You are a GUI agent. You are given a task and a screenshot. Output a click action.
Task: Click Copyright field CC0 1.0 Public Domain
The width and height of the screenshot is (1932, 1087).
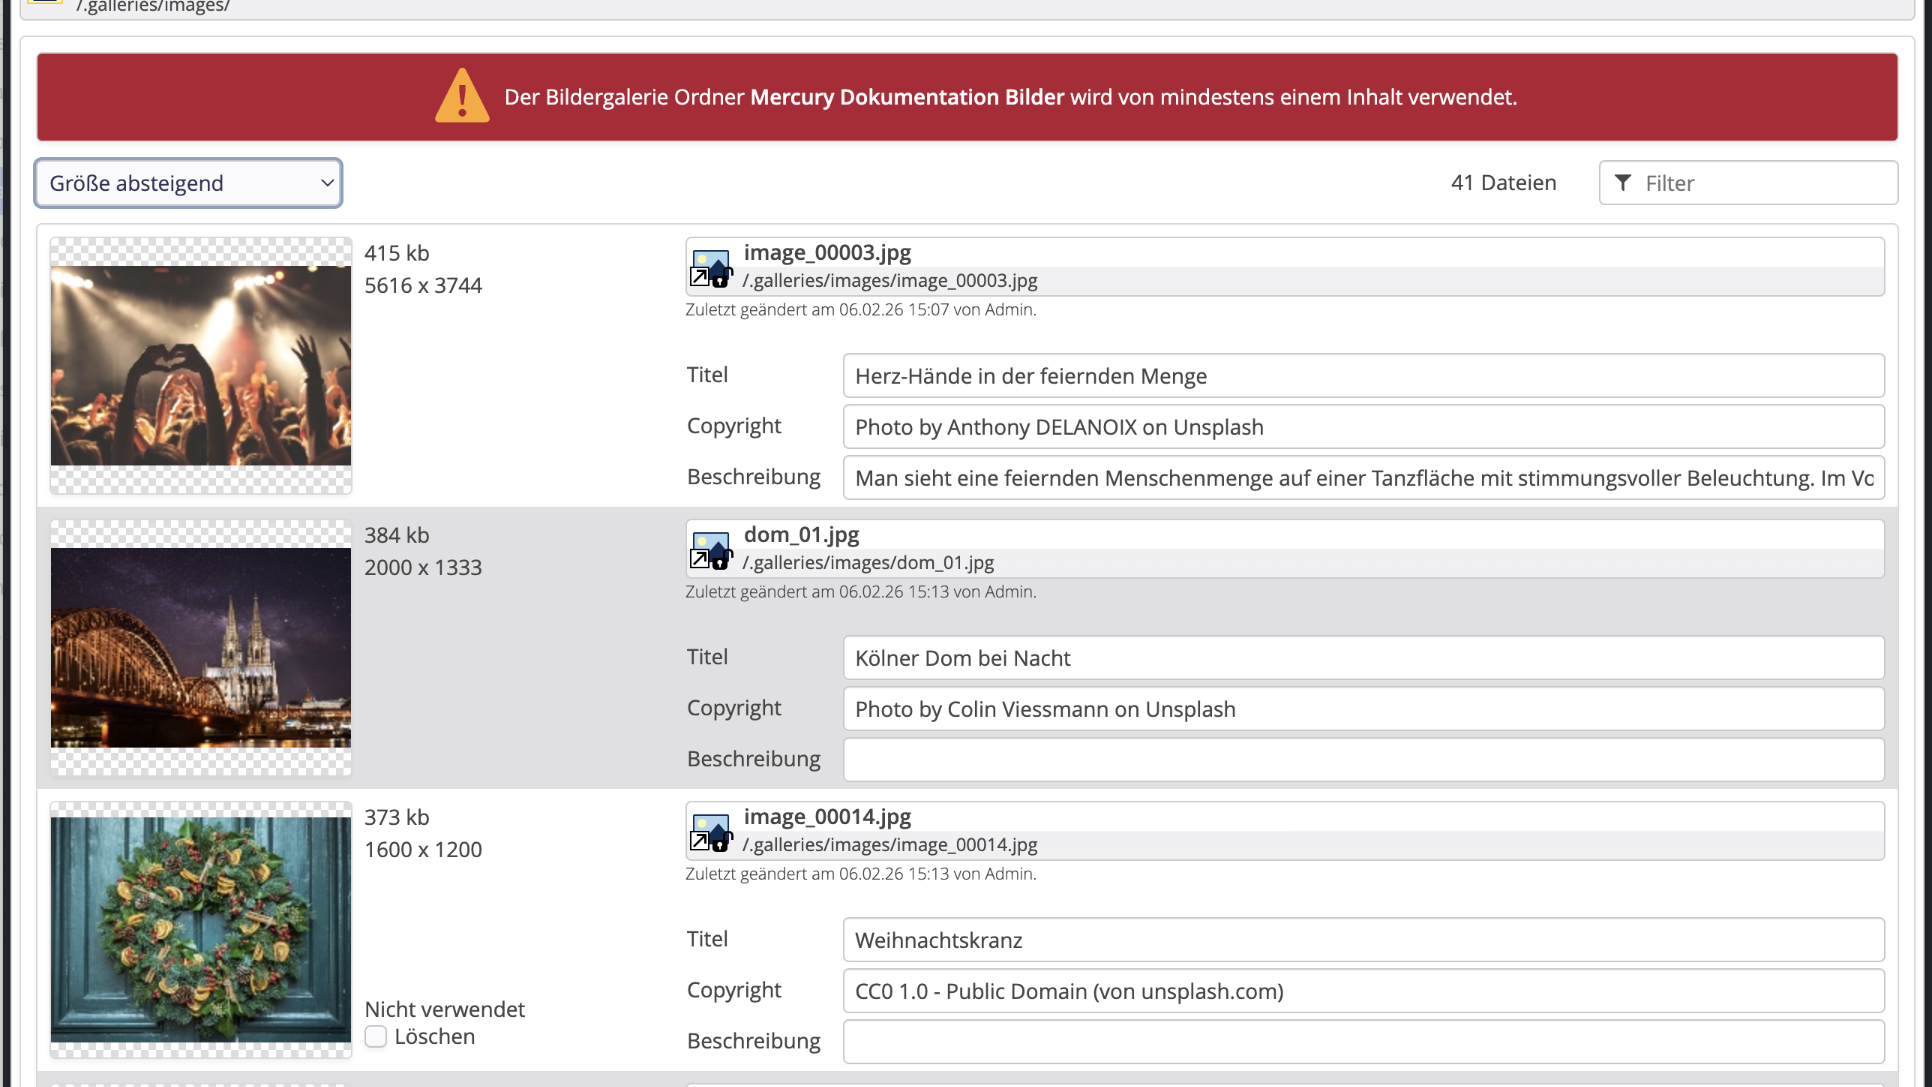click(x=1363, y=991)
